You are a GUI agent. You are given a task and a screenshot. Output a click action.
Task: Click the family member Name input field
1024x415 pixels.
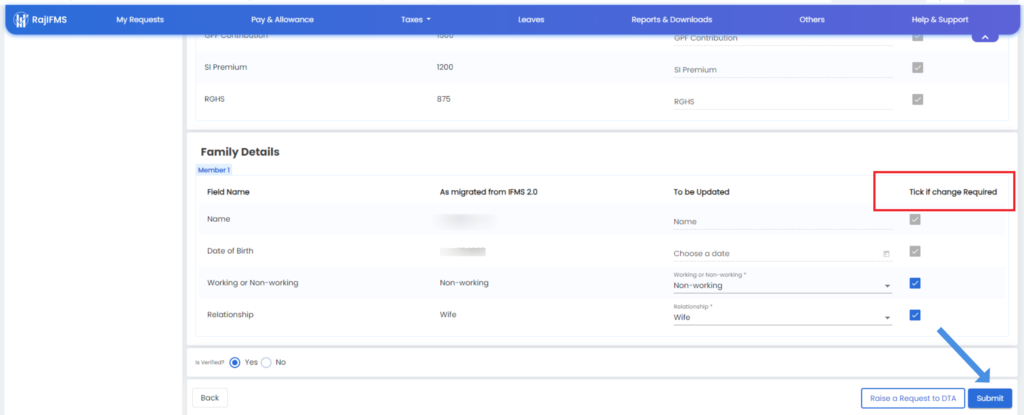[x=783, y=222]
